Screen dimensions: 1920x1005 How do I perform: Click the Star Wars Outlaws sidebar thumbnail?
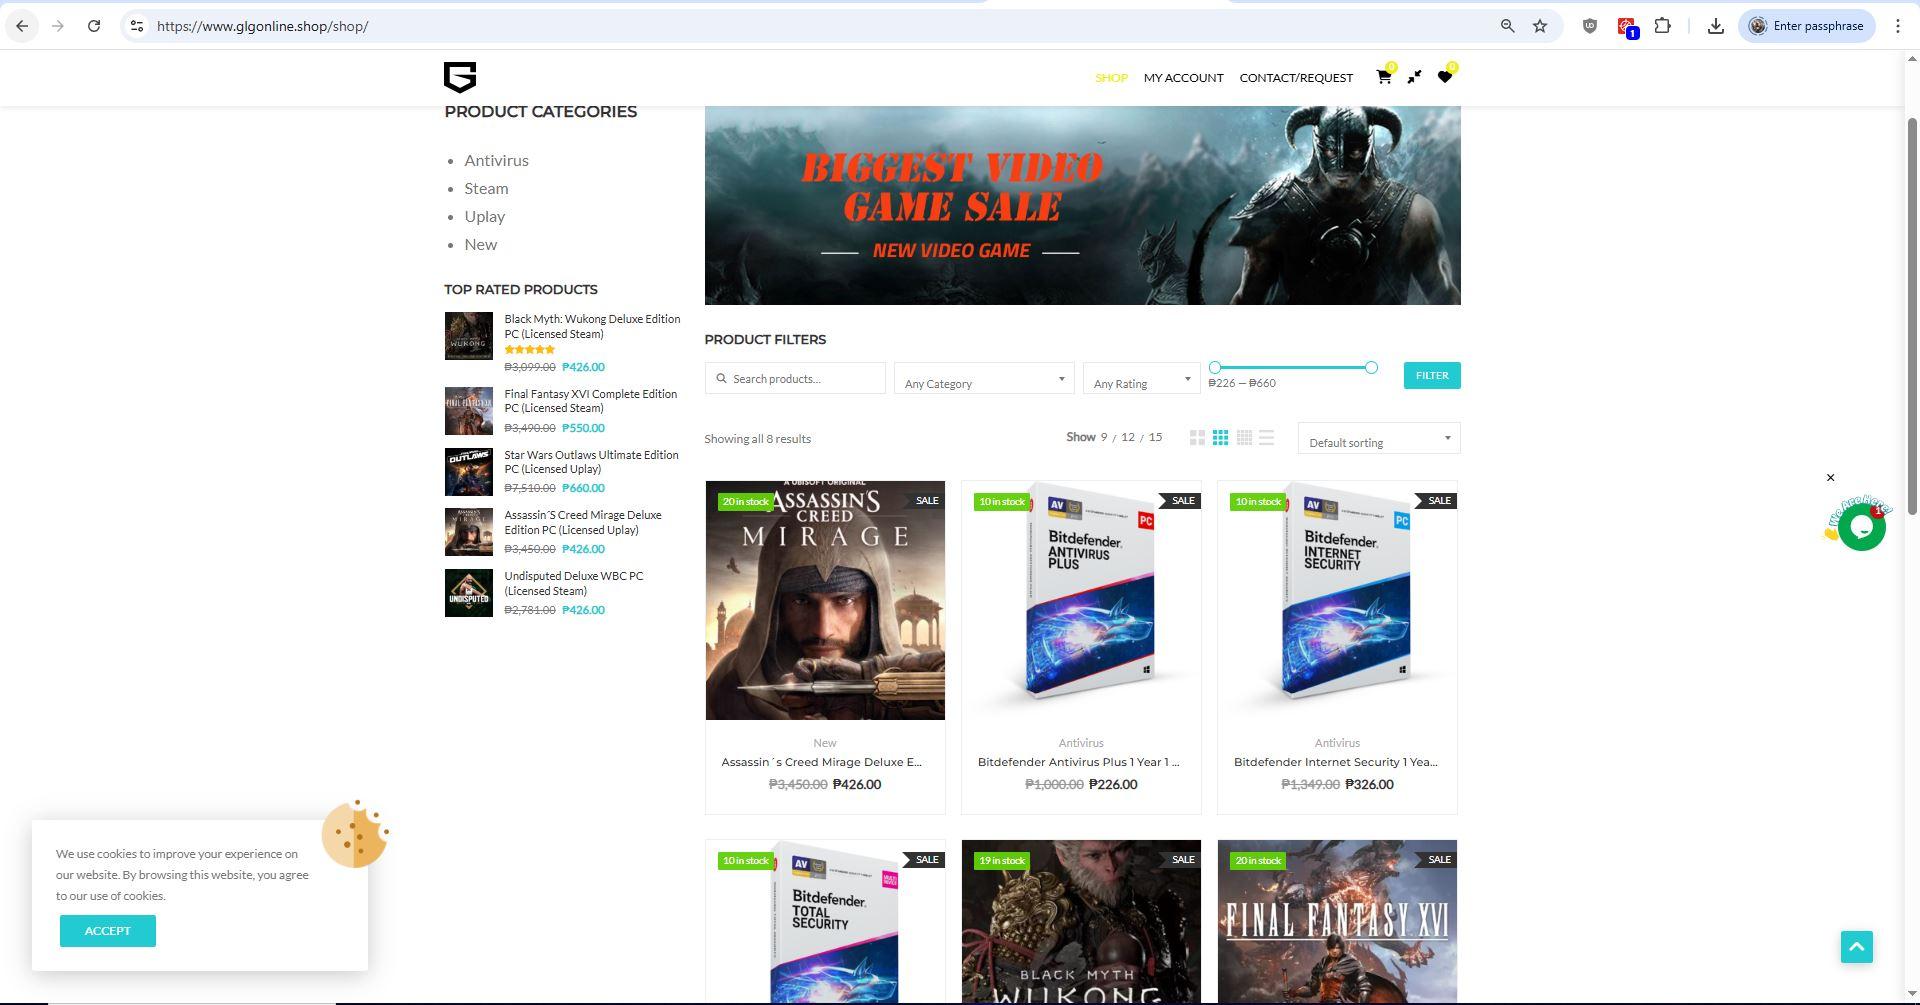point(468,471)
